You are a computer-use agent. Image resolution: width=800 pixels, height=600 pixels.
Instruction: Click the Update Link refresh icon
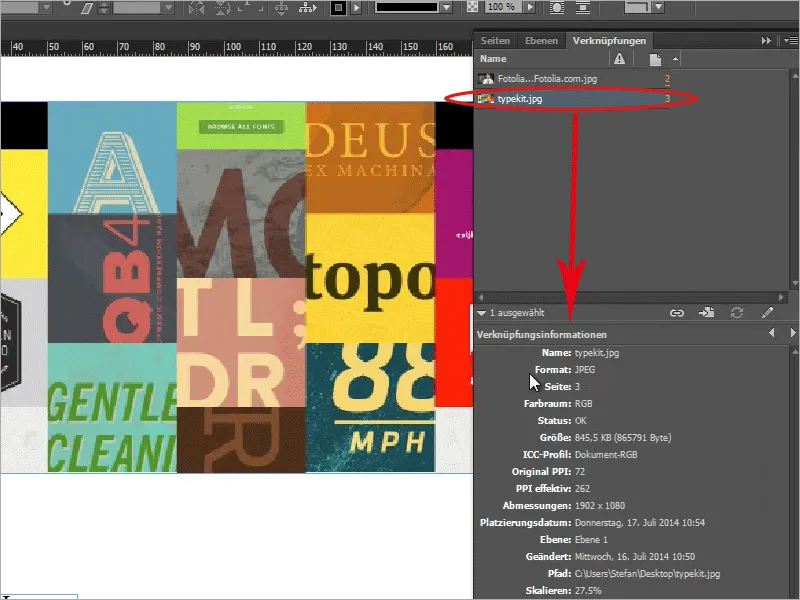(x=737, y=313)
